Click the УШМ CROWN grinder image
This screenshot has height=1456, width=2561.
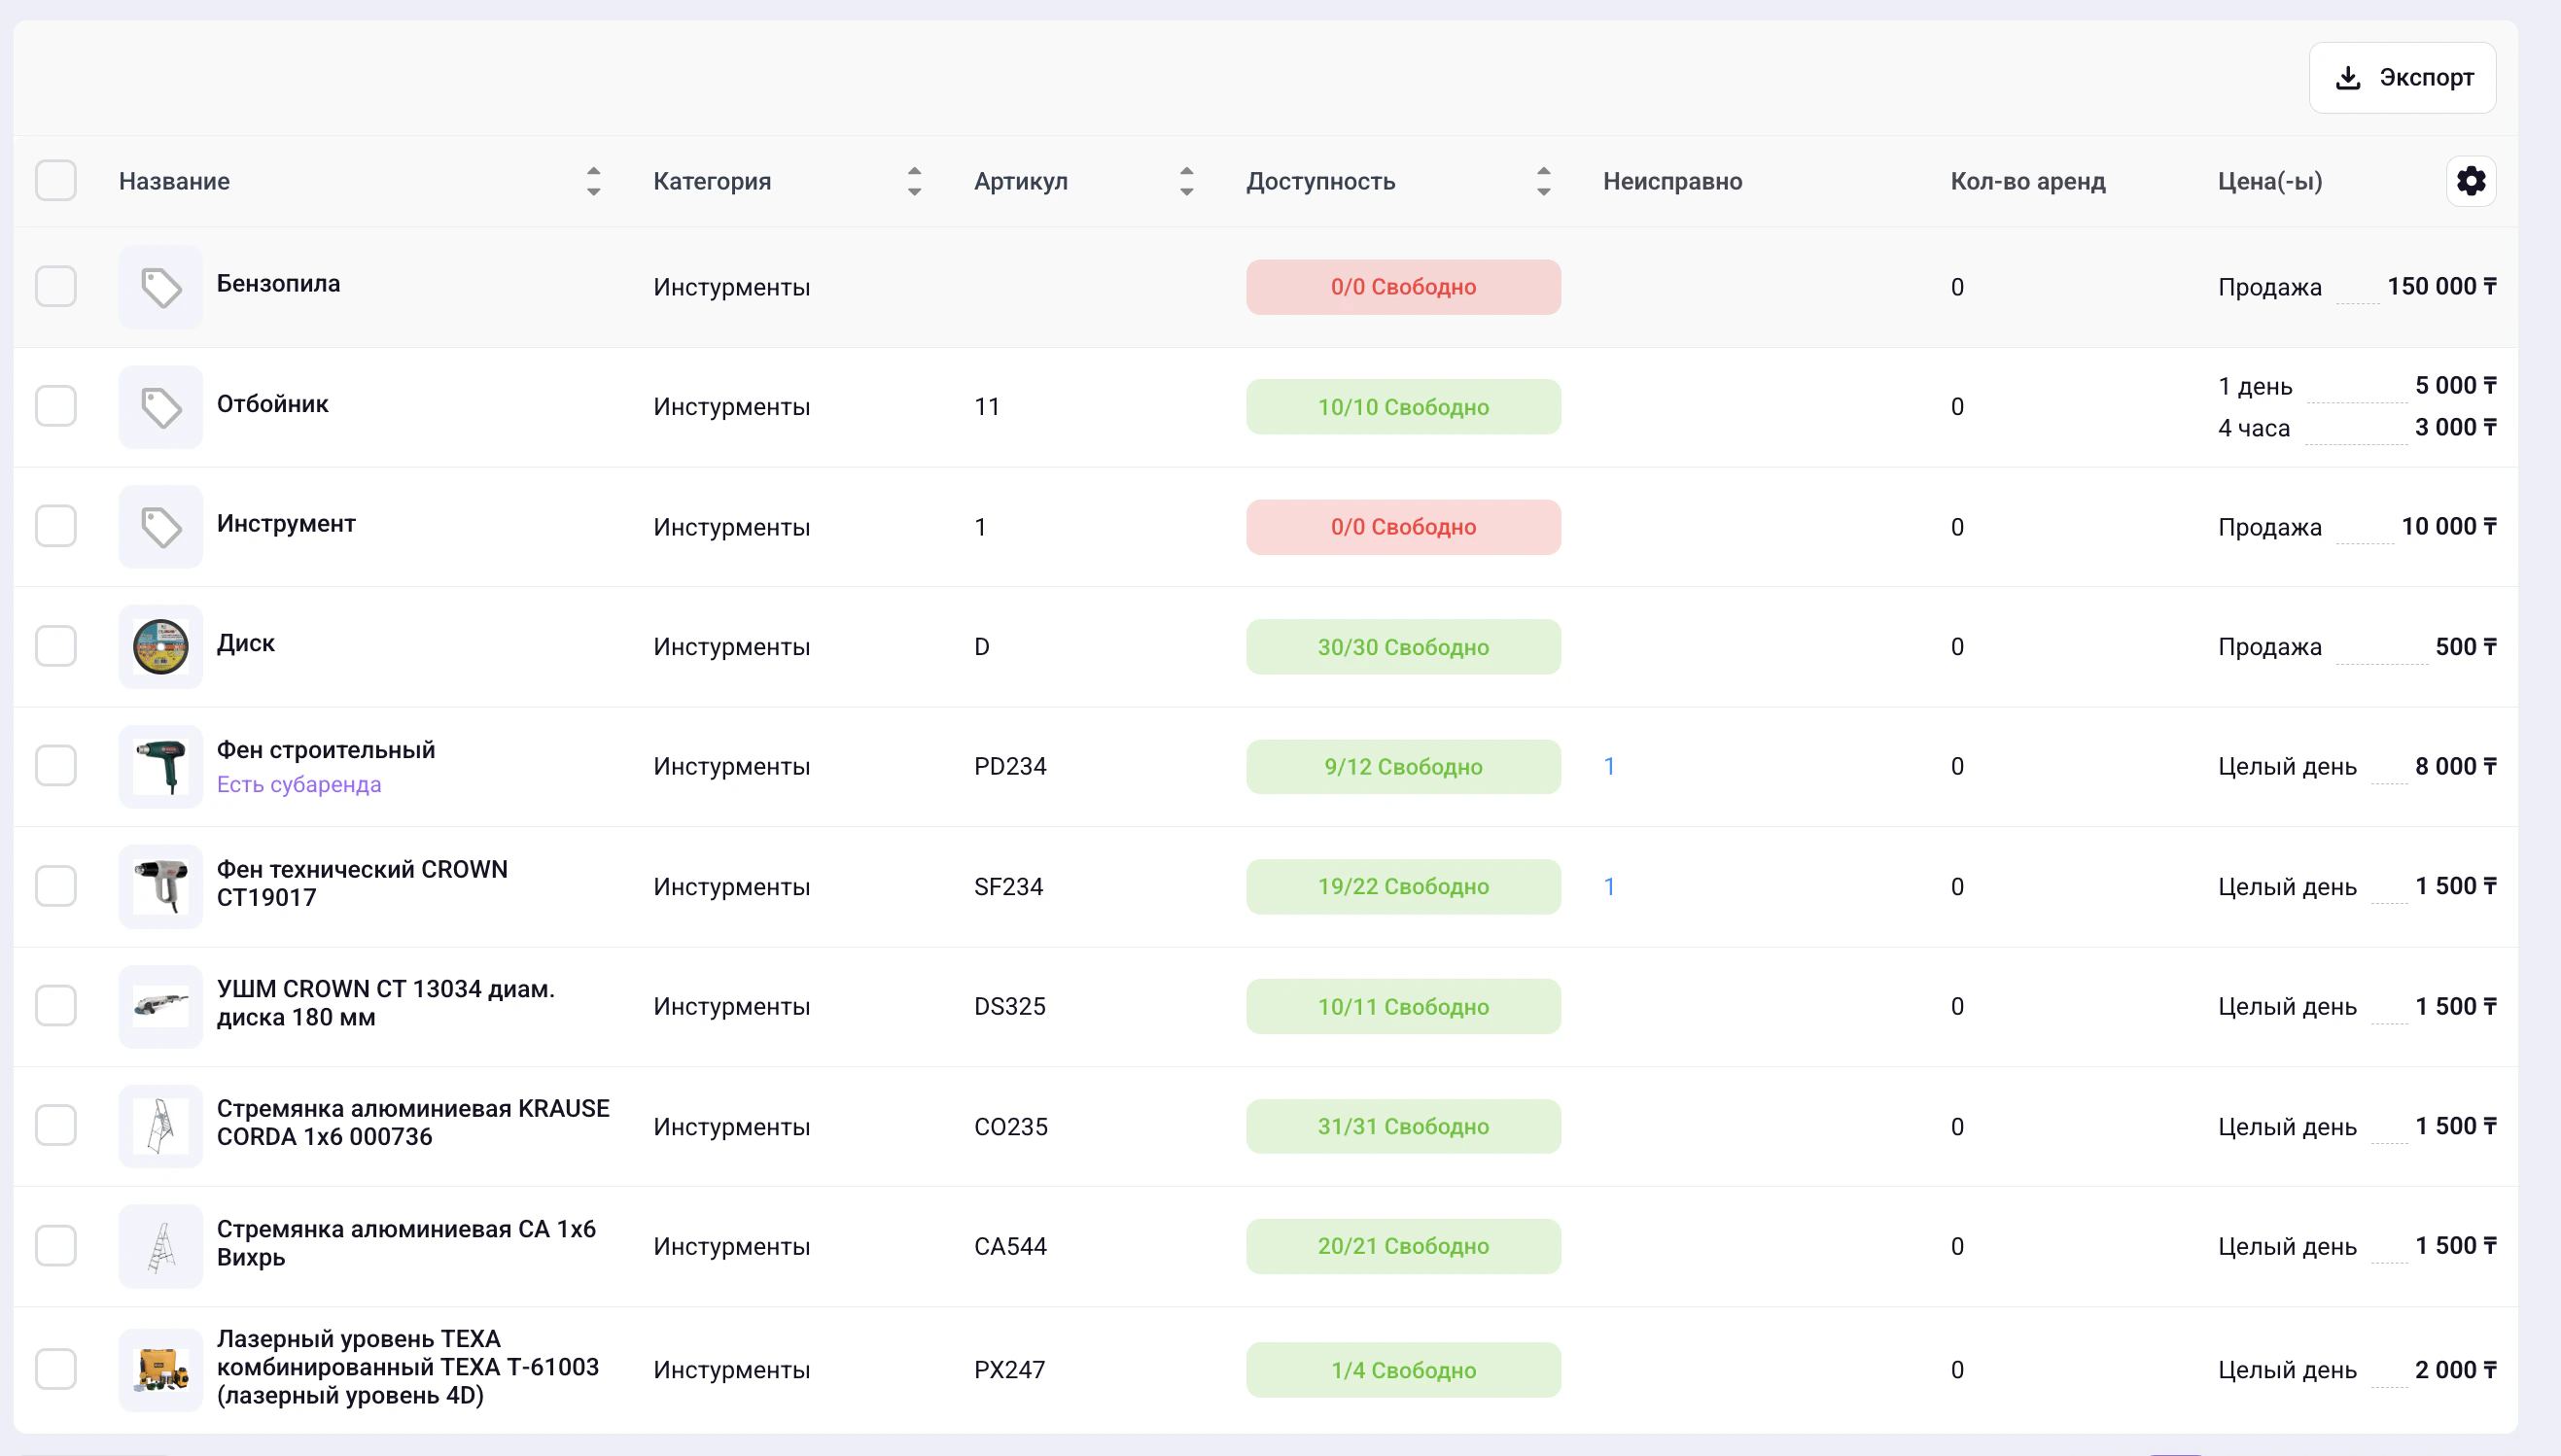(161, 1006)
